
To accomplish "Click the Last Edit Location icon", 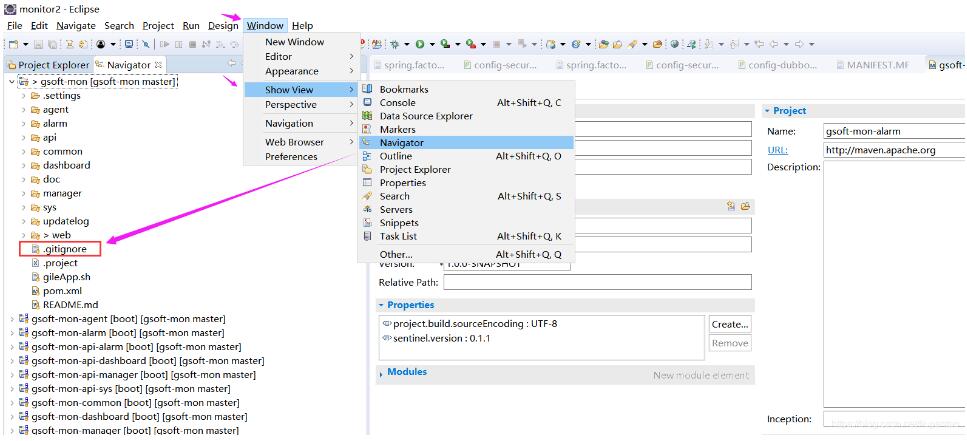I will [x=760, y=44].
